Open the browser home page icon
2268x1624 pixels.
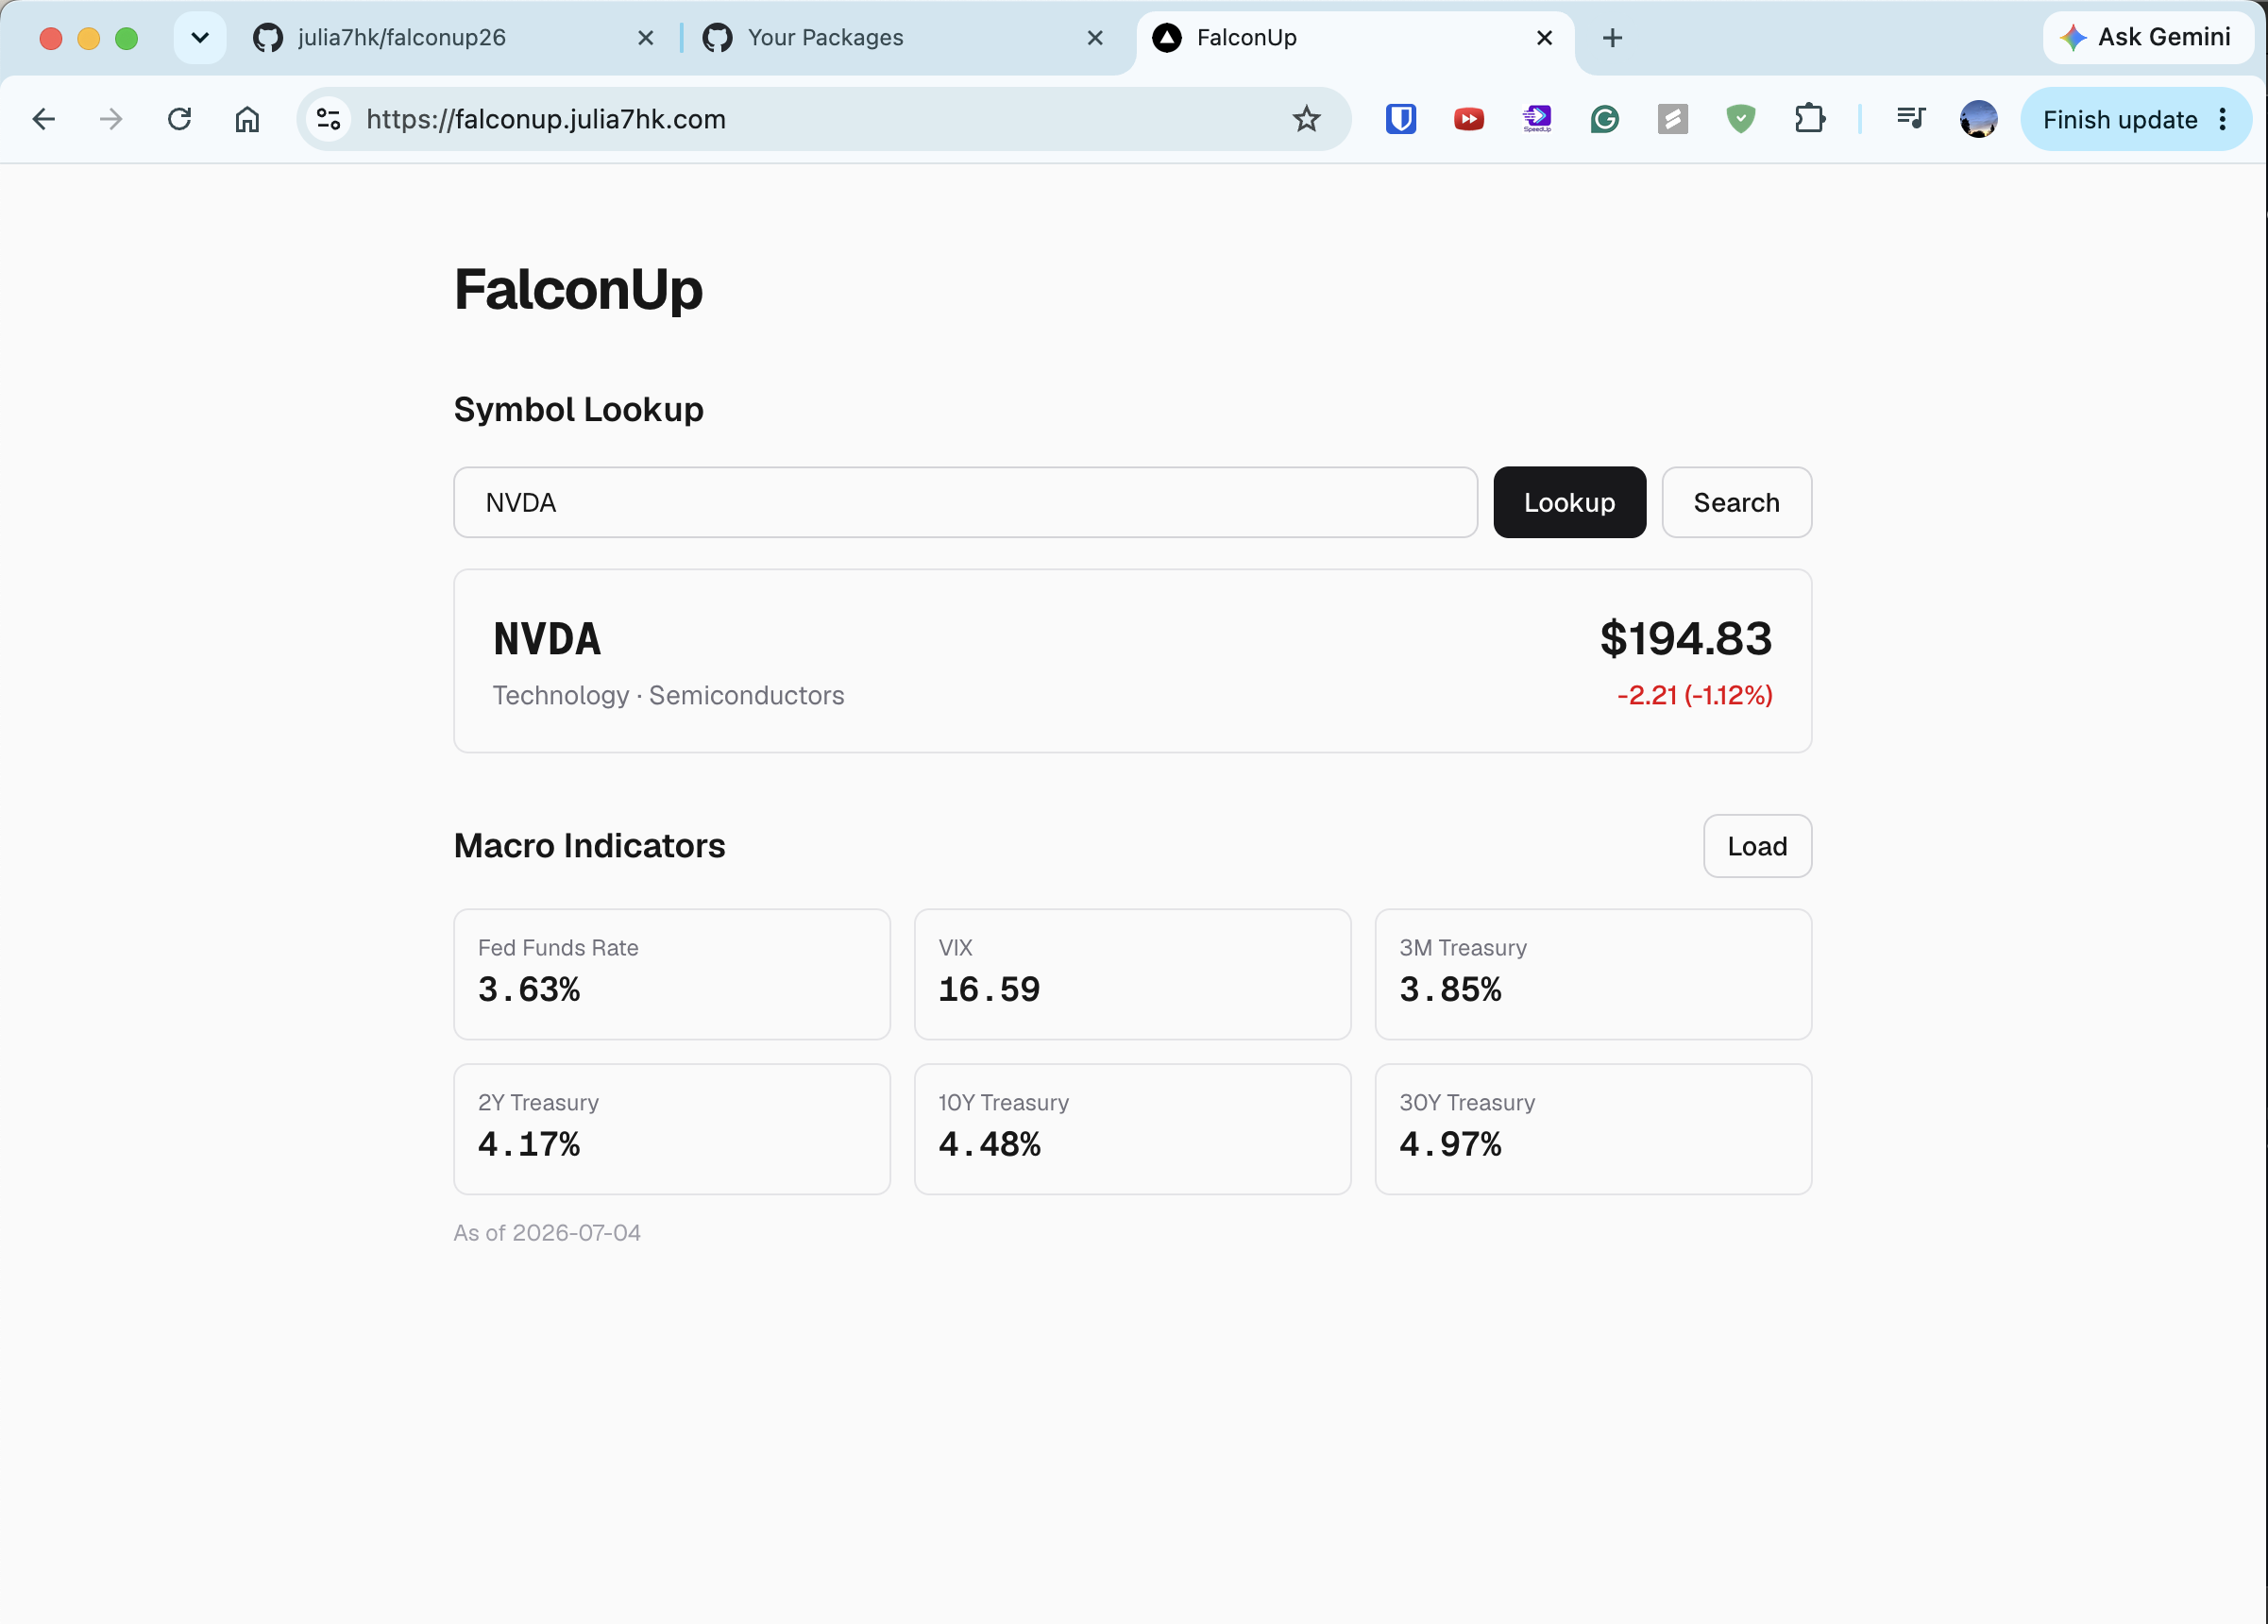(247, 119)
